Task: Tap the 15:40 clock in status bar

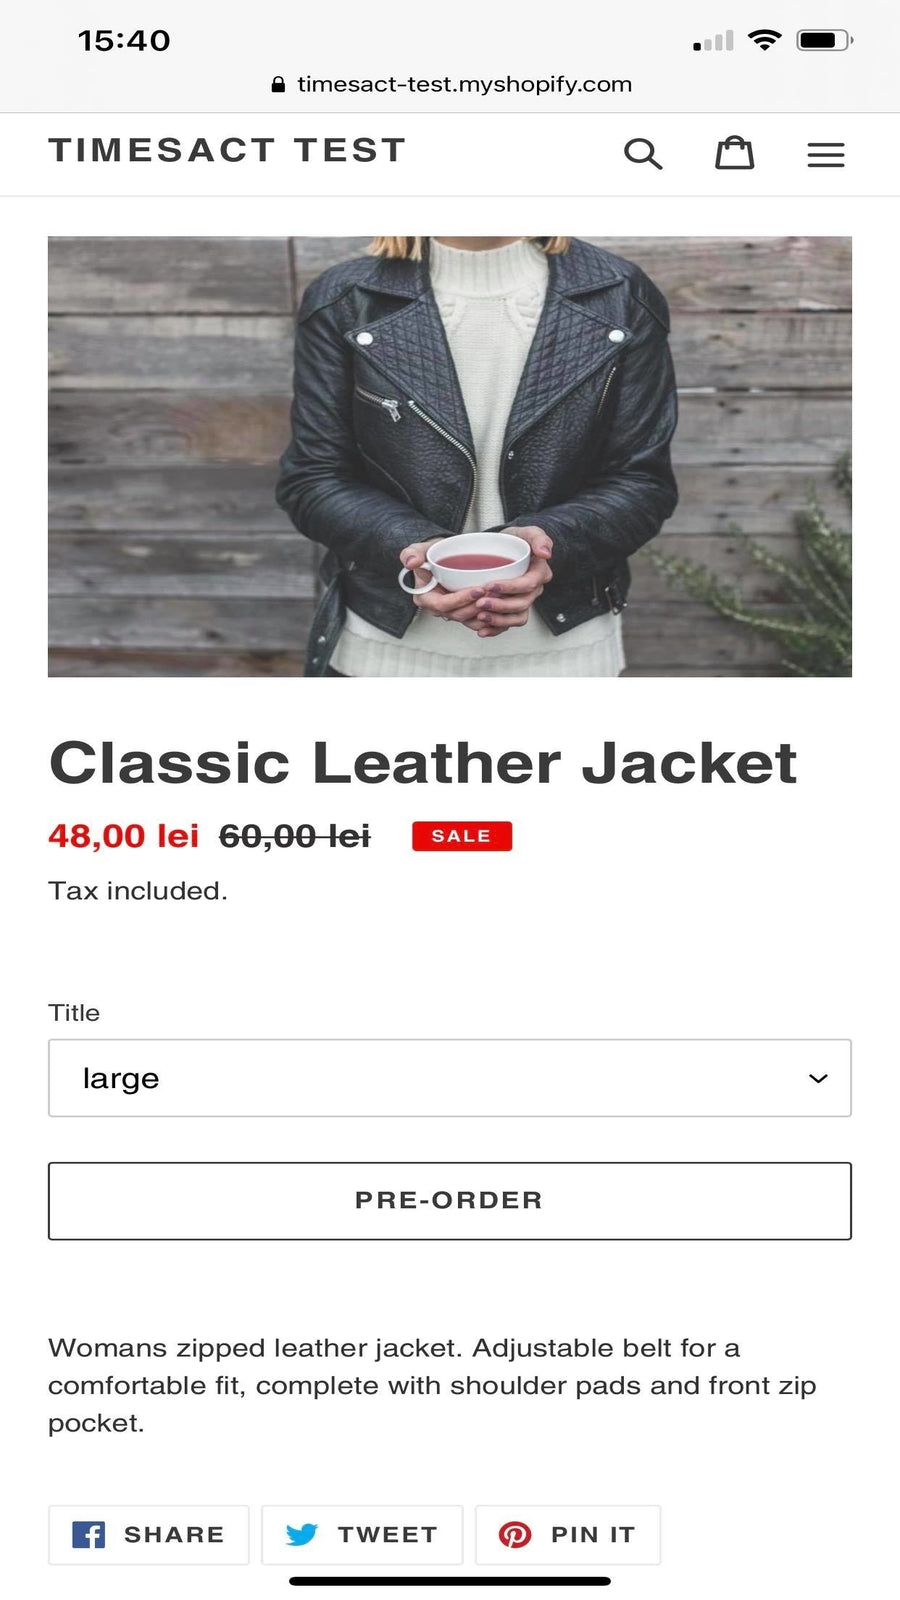Action: pos(124,41)
